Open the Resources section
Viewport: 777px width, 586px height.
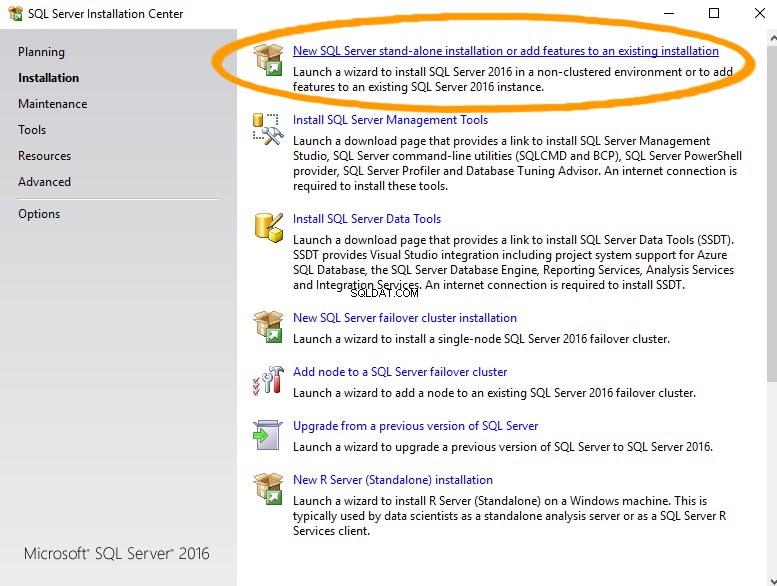(45, 156)
